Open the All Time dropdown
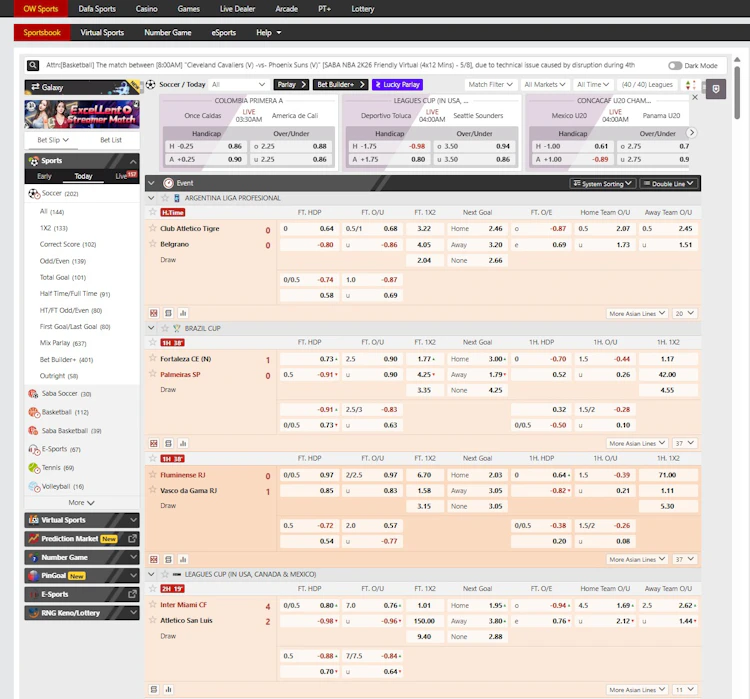This screenshot has width=750, height=699. 593,85
